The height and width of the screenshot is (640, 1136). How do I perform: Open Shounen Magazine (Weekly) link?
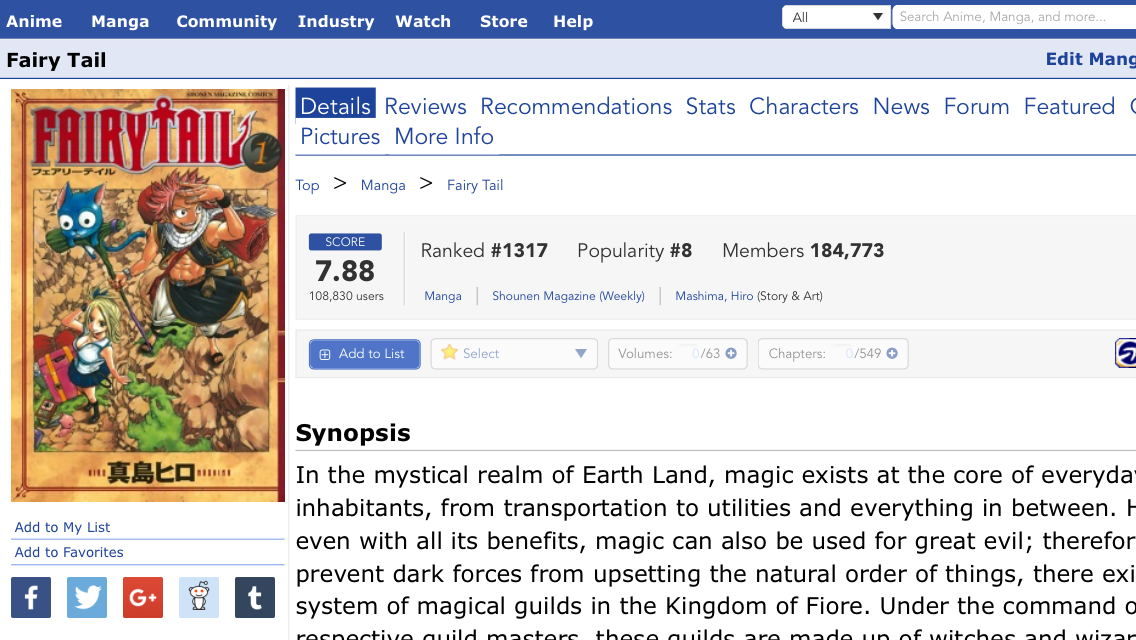[x=568, y=296]
